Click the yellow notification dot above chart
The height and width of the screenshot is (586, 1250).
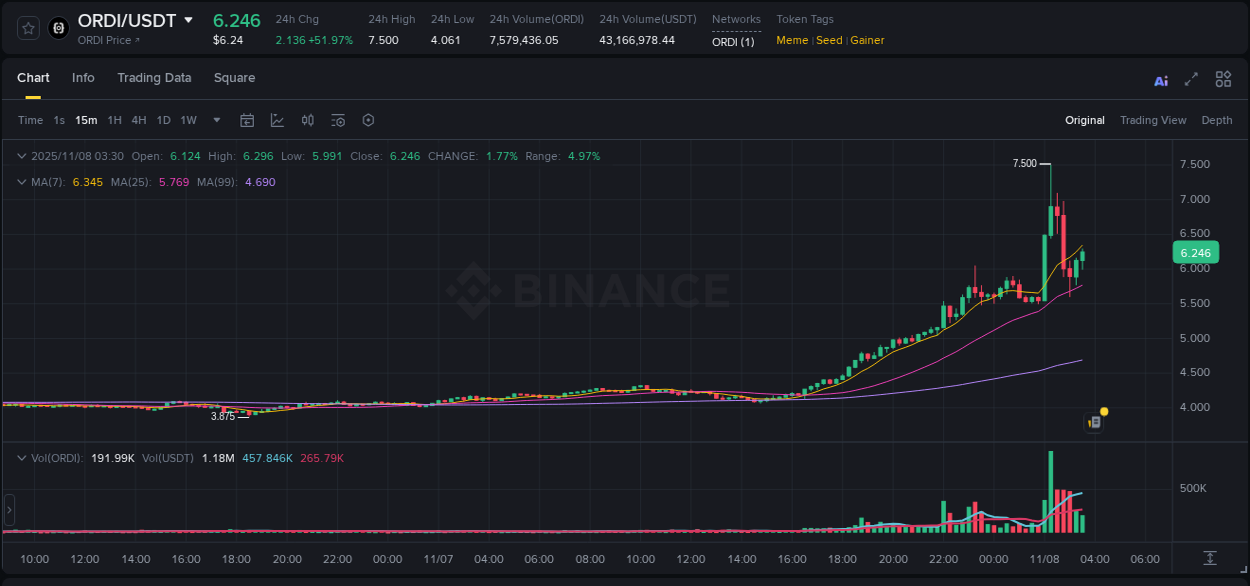click(1104, 411)
